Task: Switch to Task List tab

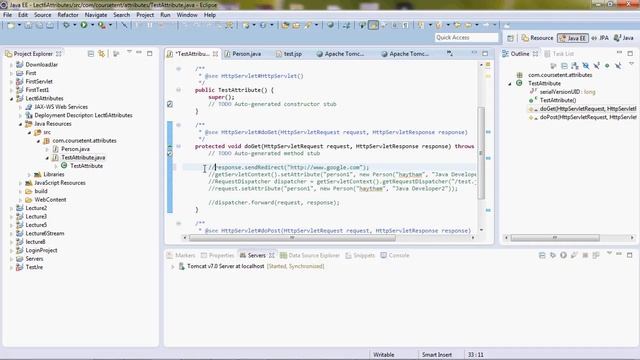Action: 559,54
